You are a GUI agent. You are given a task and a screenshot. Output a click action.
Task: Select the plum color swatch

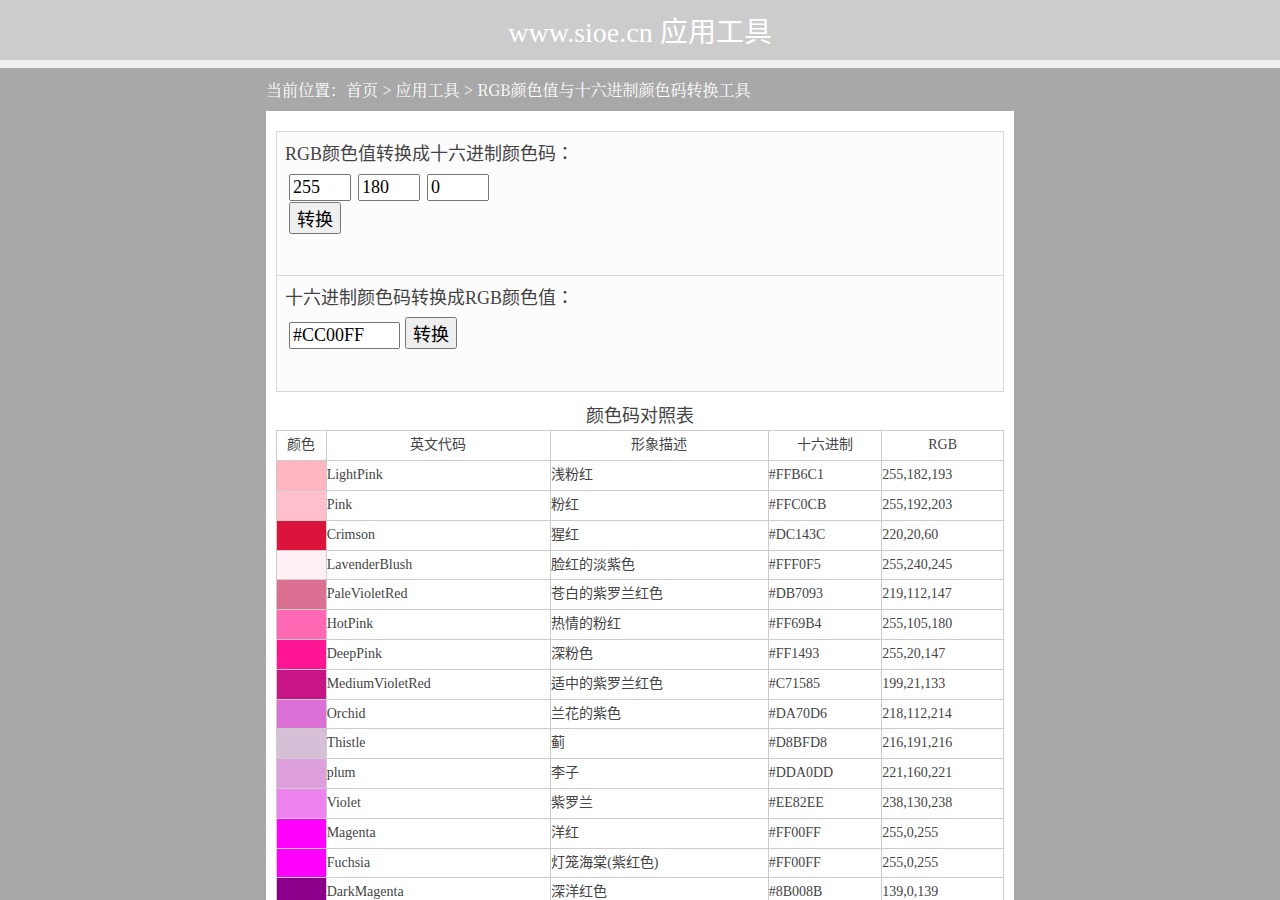pos(302,773)
